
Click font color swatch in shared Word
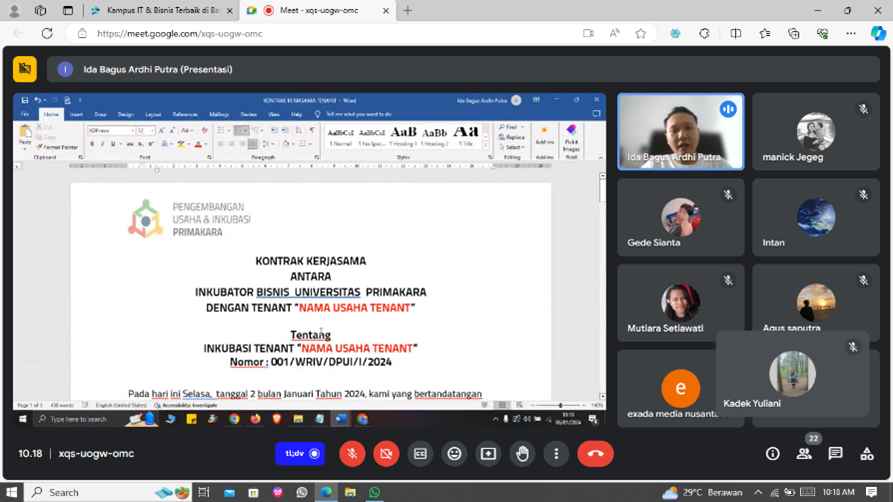(198, 144)
